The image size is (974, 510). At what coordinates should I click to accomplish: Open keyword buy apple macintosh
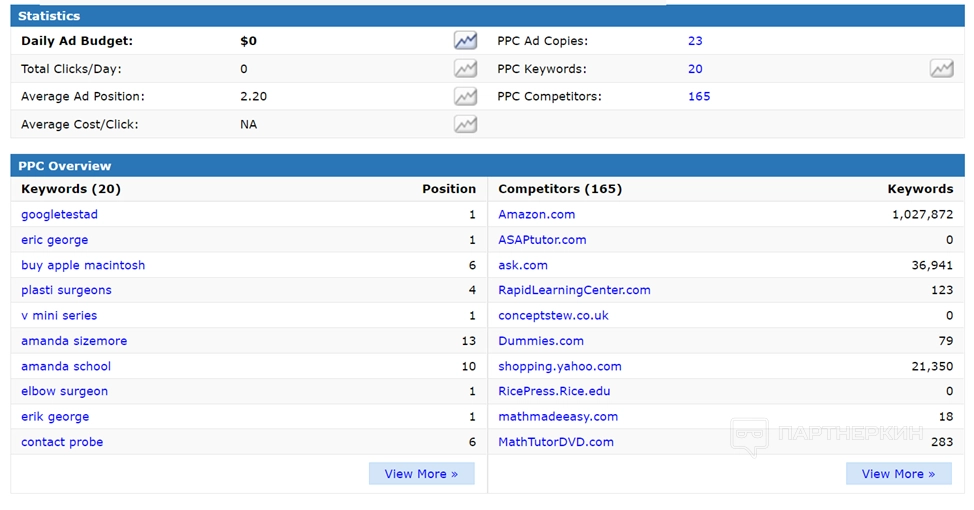83,265
